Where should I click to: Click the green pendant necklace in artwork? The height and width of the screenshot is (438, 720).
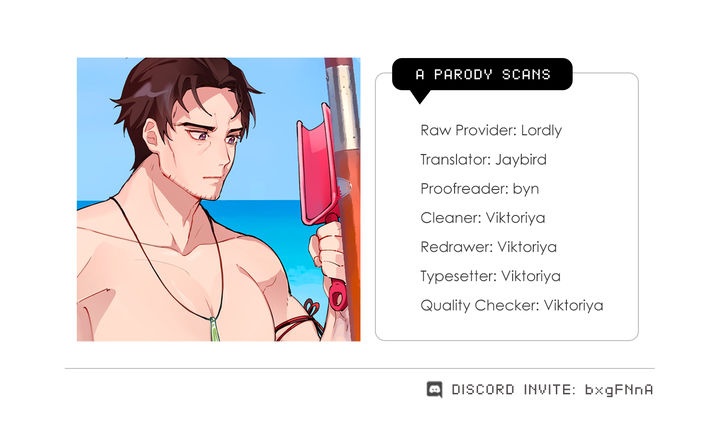[214, 329]
